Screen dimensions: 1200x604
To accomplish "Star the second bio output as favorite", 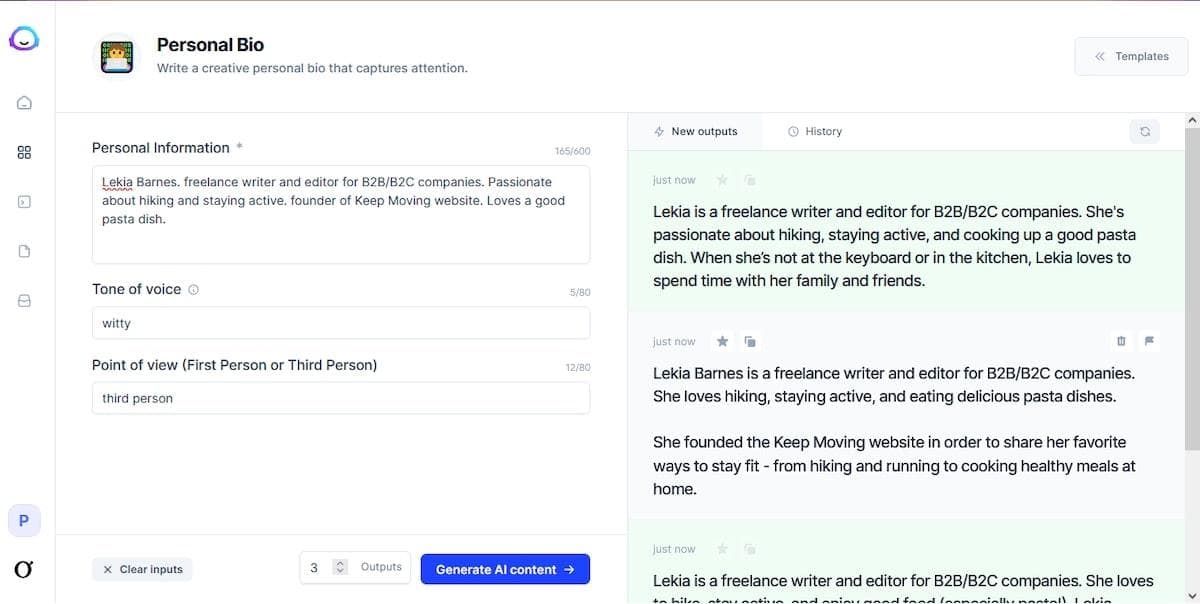I will pyautogui.click(x=722, y=341).
